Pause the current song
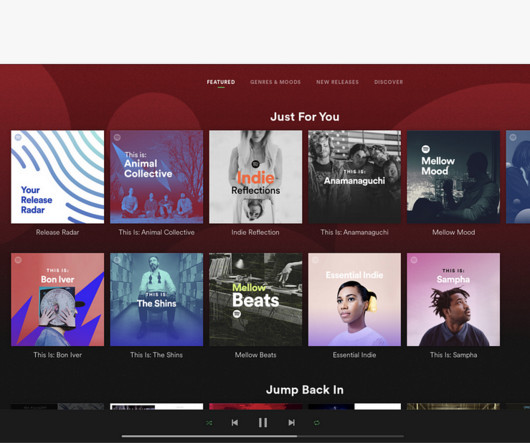530x443 pixels. click(x=263, y=423)
